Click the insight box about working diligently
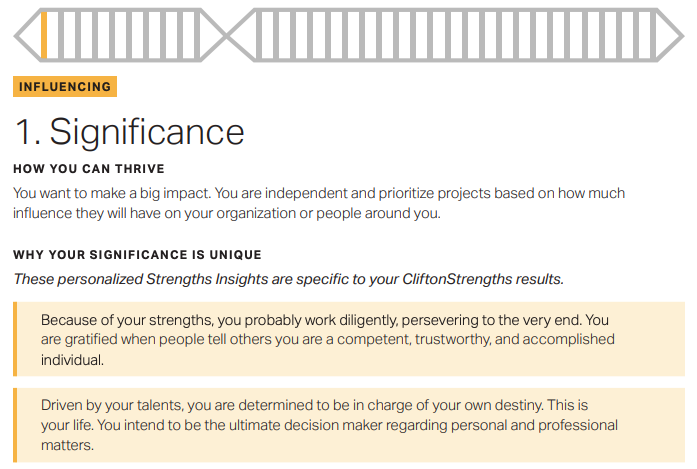 click(x=349, y=339)
